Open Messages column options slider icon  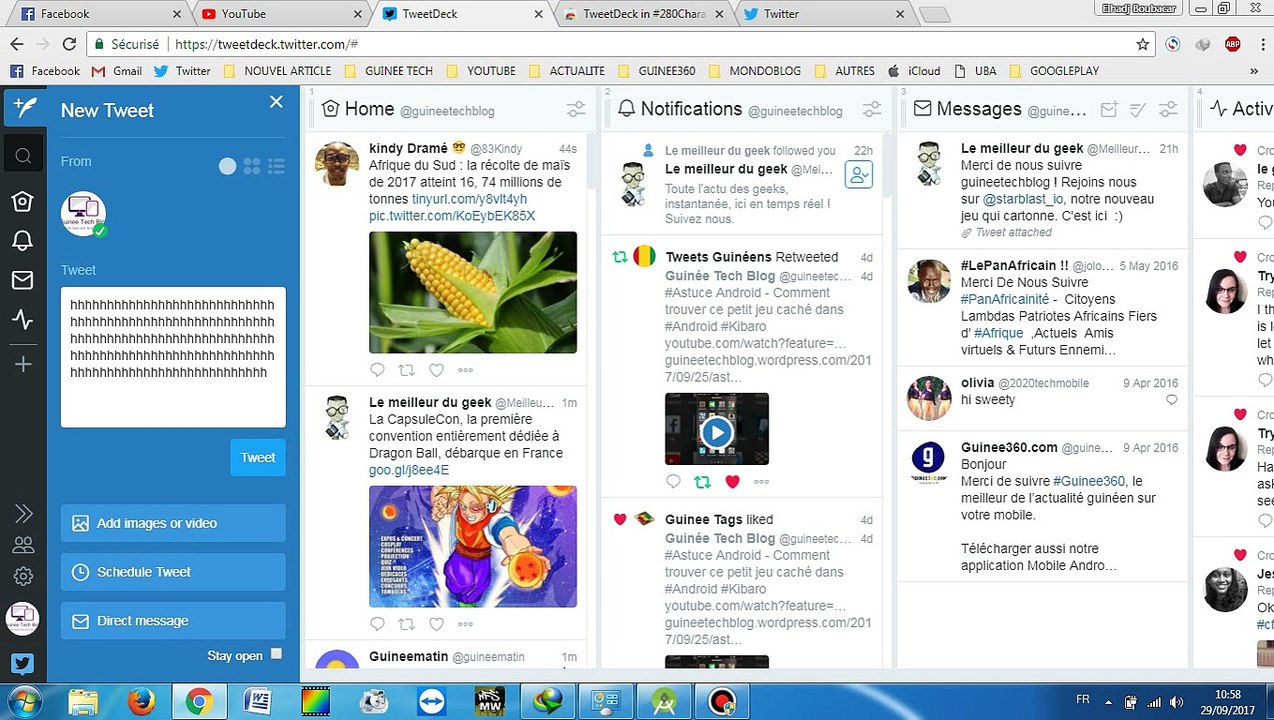(x=1168, y=110)
